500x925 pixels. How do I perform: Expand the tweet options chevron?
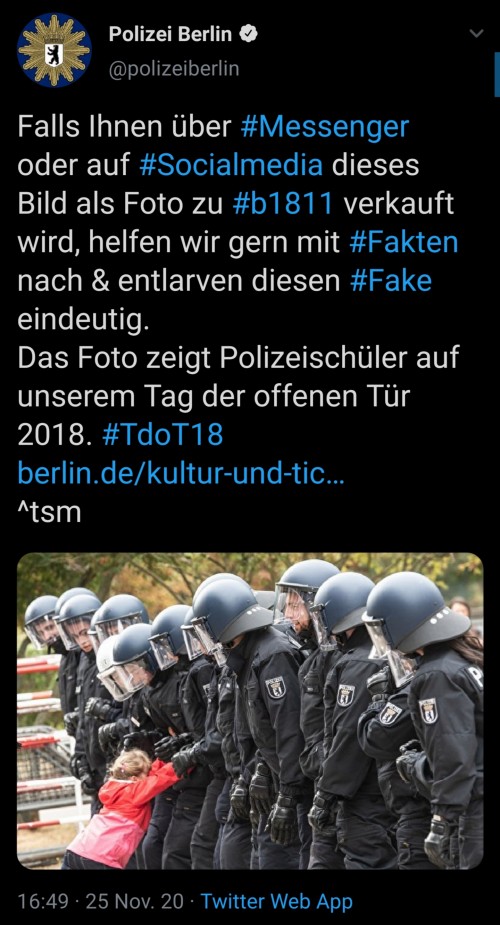coord(476,34)
